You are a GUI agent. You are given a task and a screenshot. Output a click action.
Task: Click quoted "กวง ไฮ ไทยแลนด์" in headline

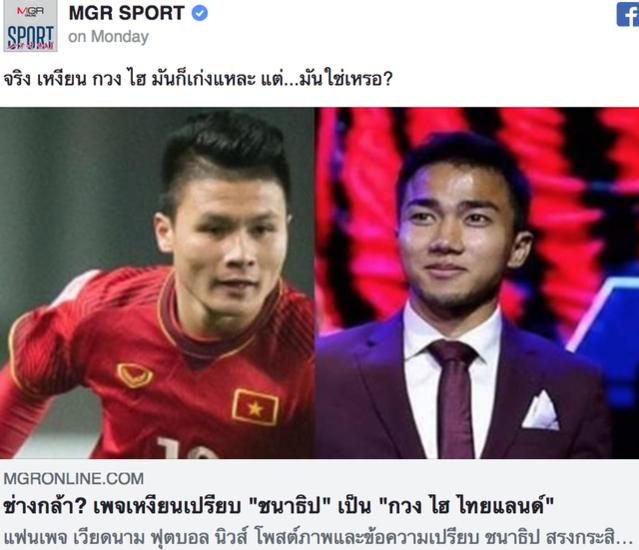[x=467, y=507]
